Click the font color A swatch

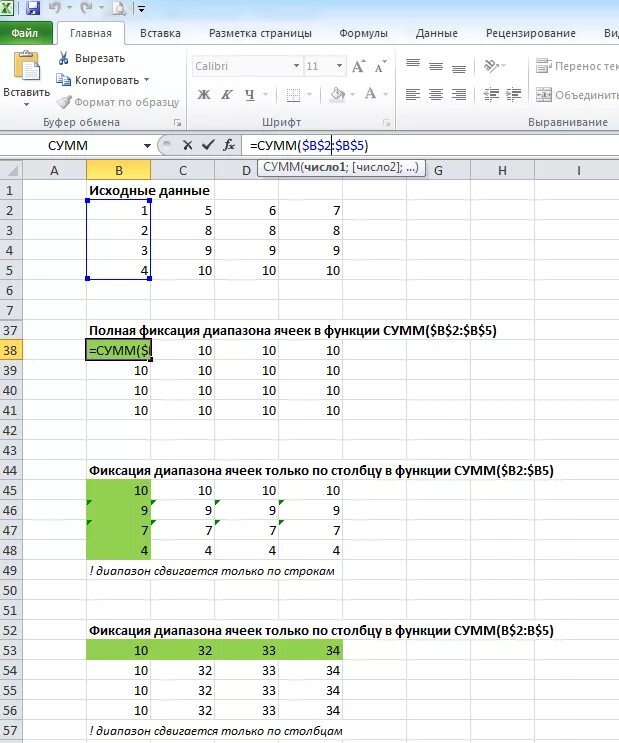pos(371,94)
